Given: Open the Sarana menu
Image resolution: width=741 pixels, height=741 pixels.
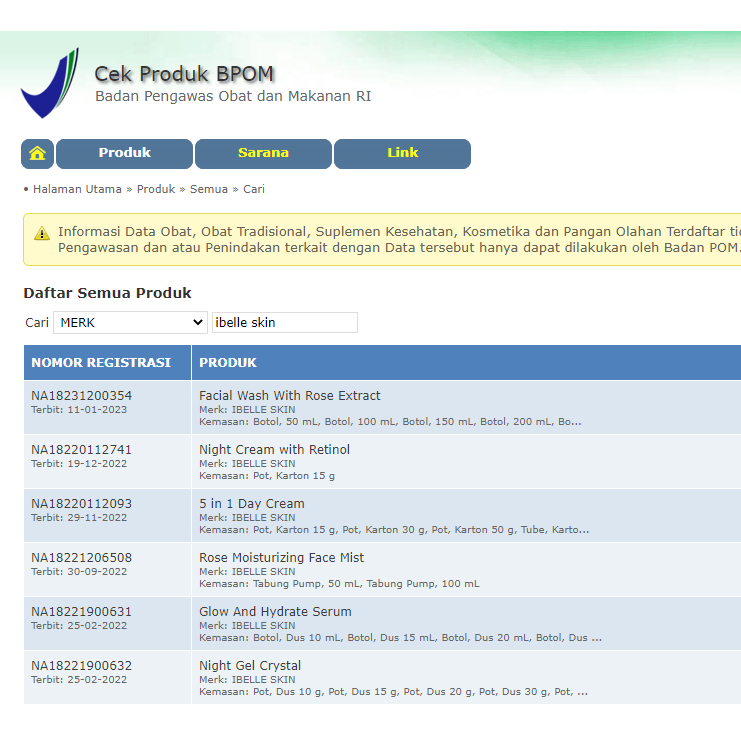Looking at the screenshot, I should click(263, 154).
